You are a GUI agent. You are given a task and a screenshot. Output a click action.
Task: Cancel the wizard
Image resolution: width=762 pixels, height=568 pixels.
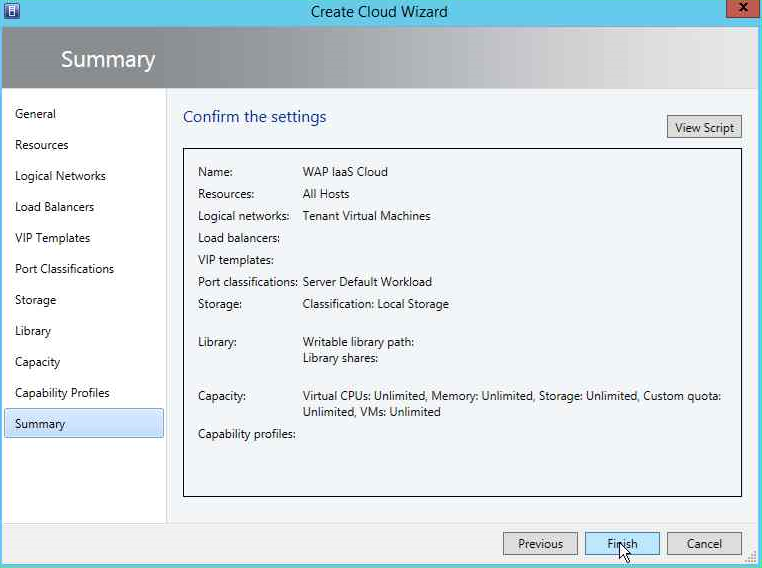(x=704, y=544)
